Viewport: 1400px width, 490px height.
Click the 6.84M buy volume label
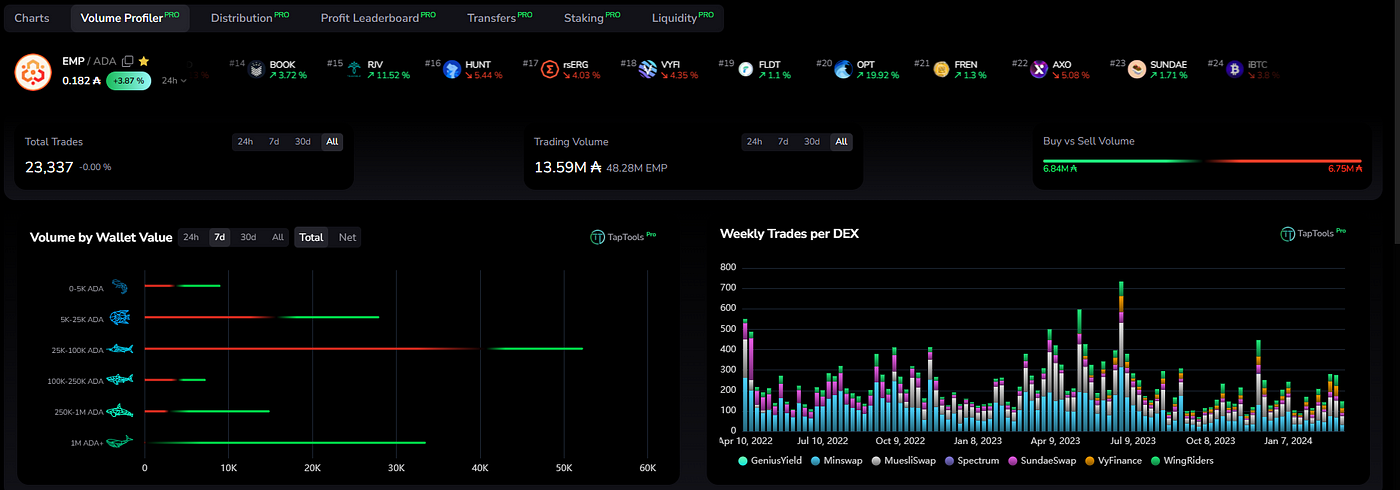tap(1059, 169)
